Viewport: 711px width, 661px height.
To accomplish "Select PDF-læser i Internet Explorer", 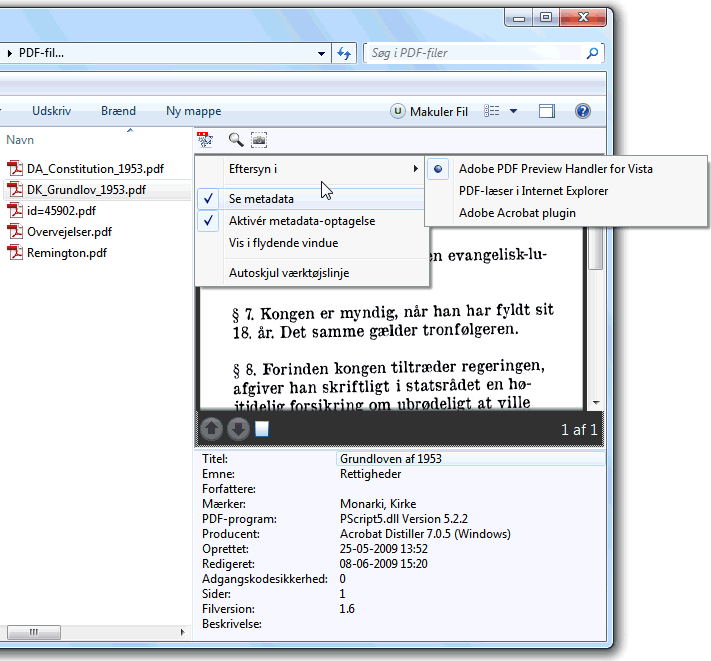I will (x=533, y=191).
